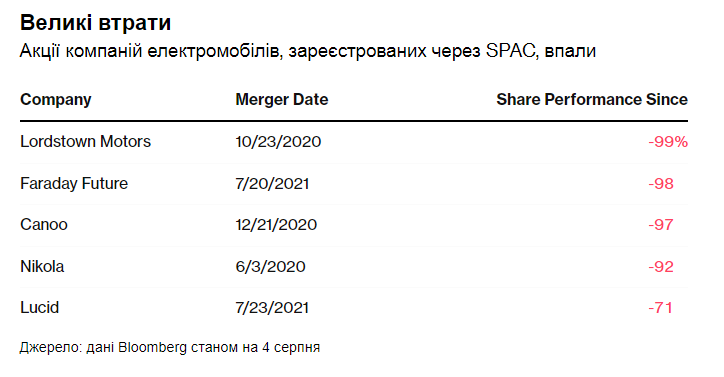This screenshot has width=724, height=377.
Task: Click the -97 share performance value
Action: click(x=661, y=225)
